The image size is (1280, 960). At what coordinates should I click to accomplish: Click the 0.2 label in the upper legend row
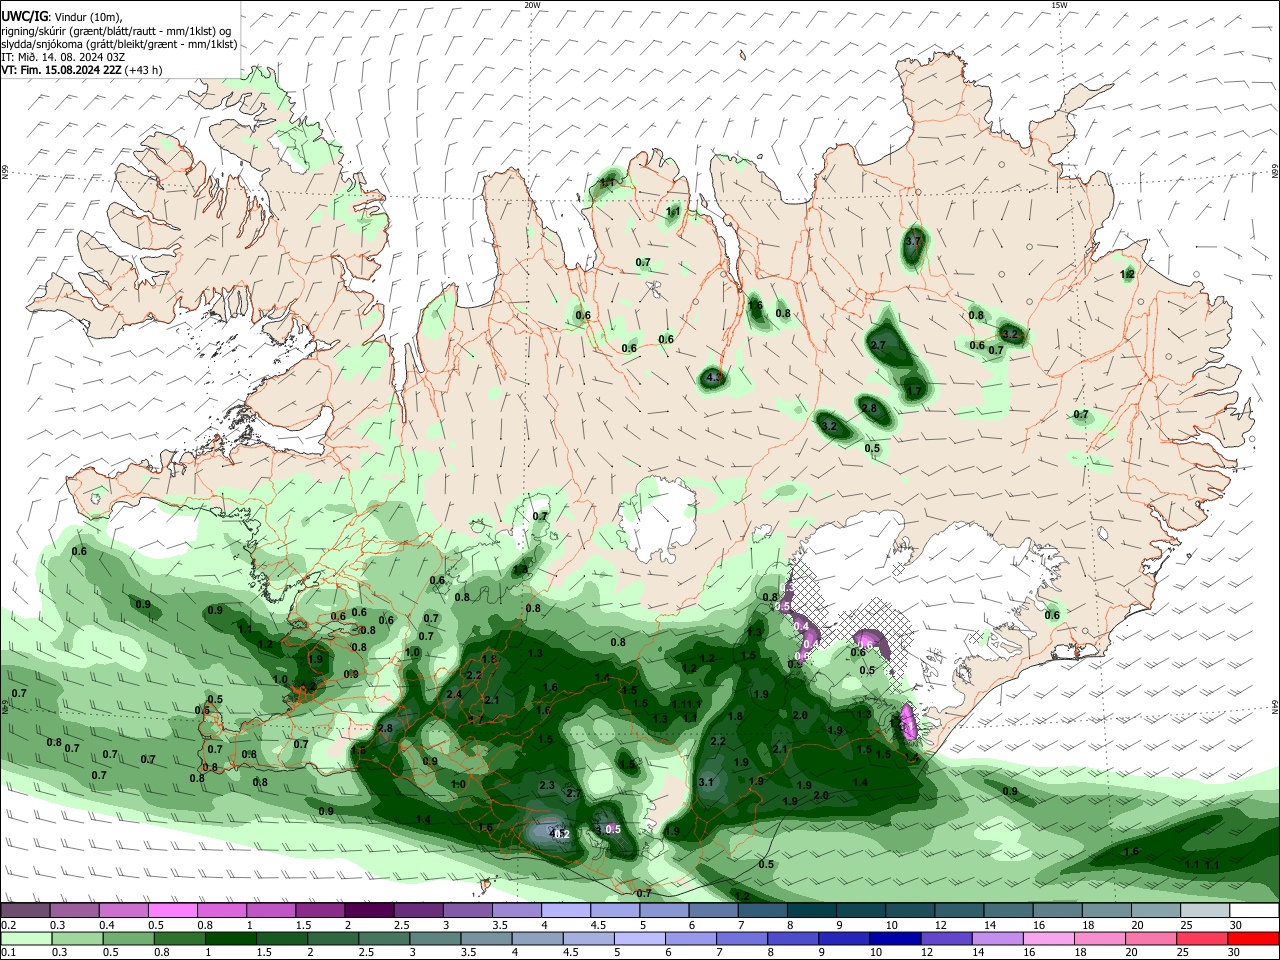coord(7,925)
